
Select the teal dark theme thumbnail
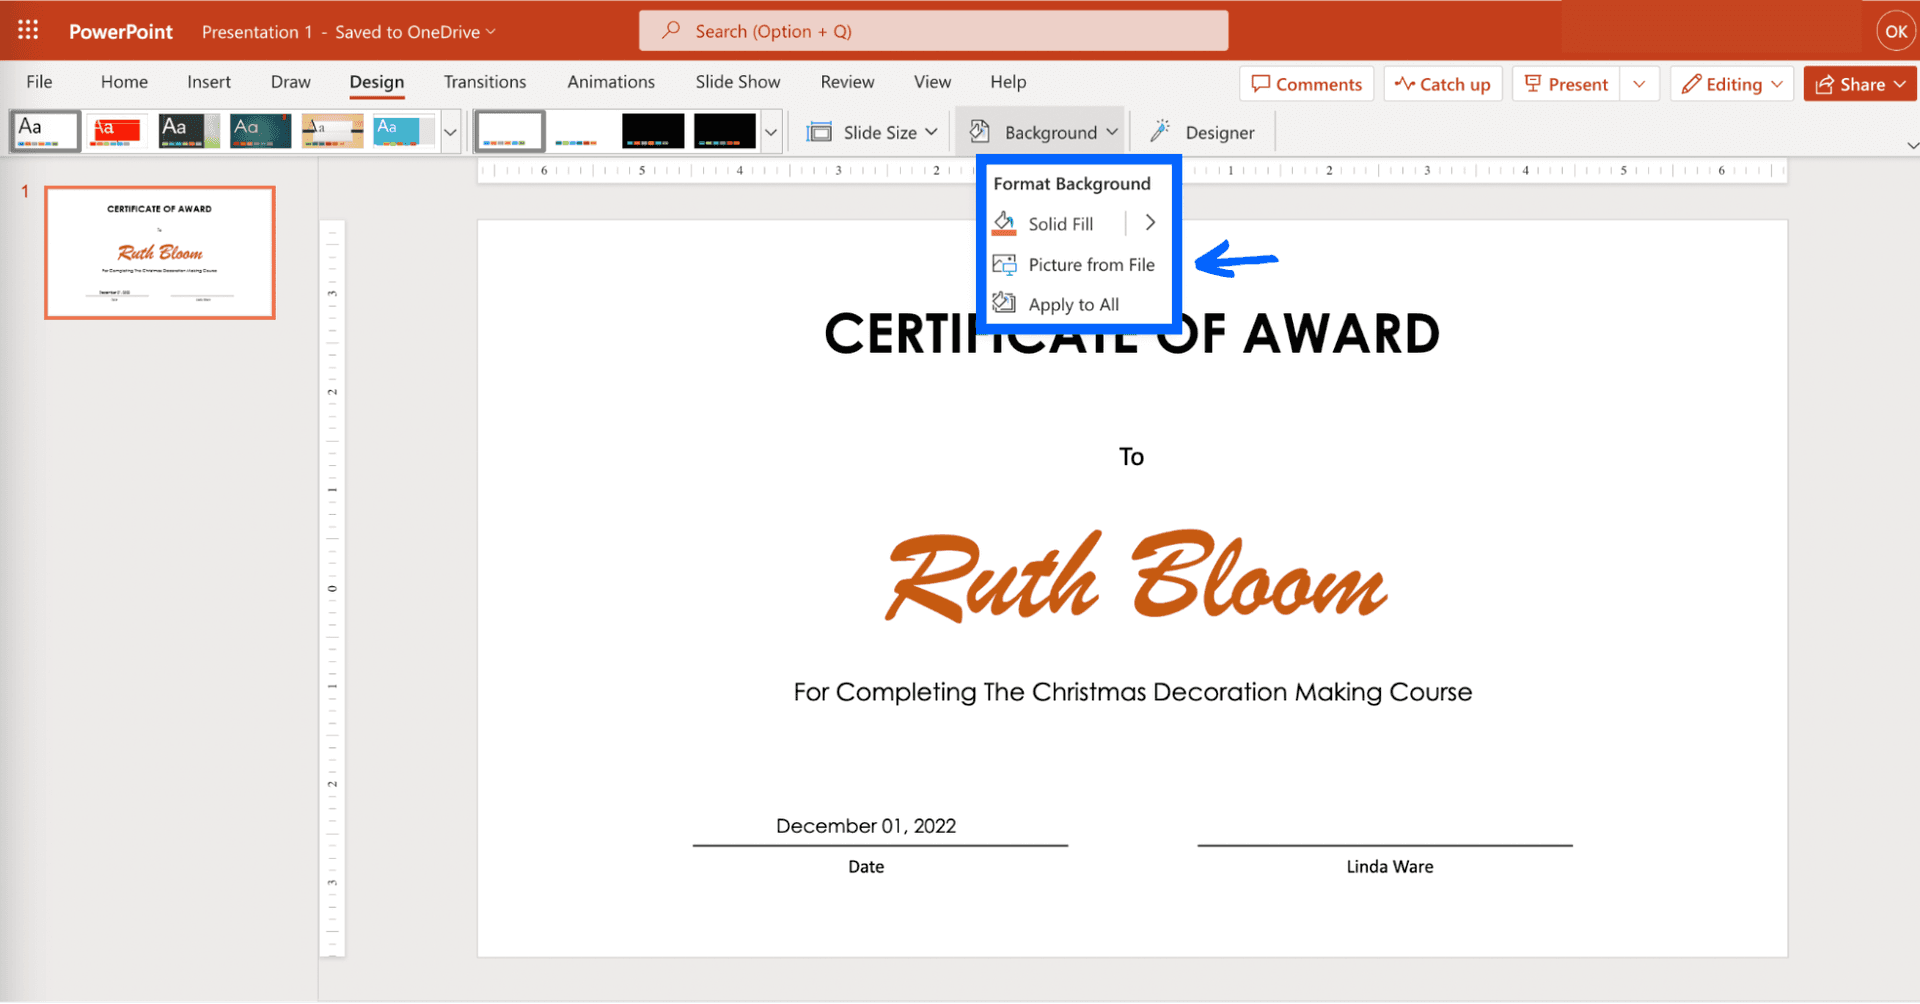pos(260,131)
